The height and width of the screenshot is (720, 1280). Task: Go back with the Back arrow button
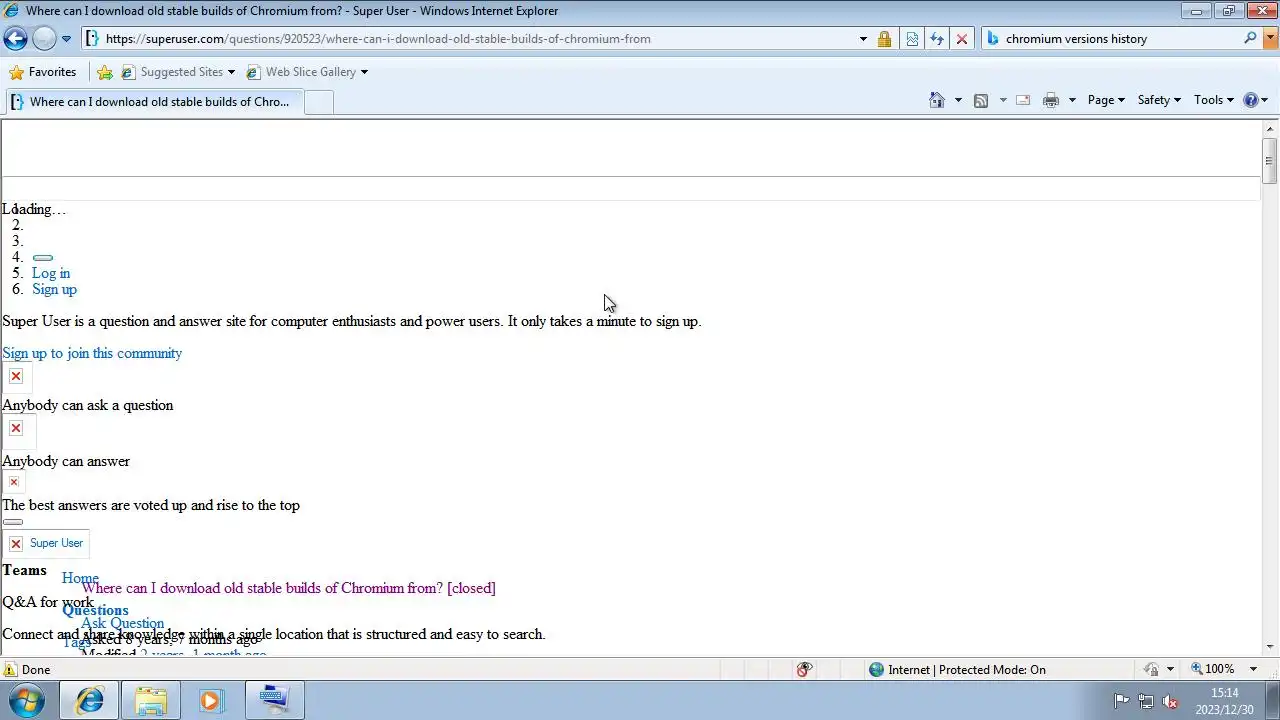tap(15, 39)
